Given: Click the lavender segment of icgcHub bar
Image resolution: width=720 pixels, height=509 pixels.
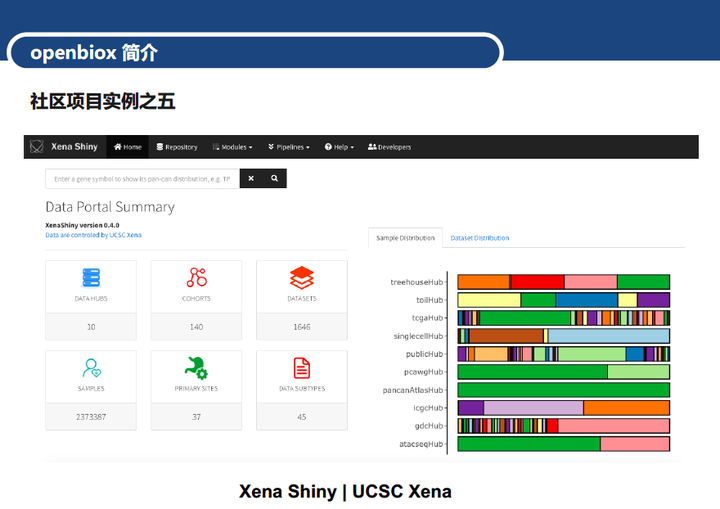Looking at the screenshot, I should coord(534,408).
